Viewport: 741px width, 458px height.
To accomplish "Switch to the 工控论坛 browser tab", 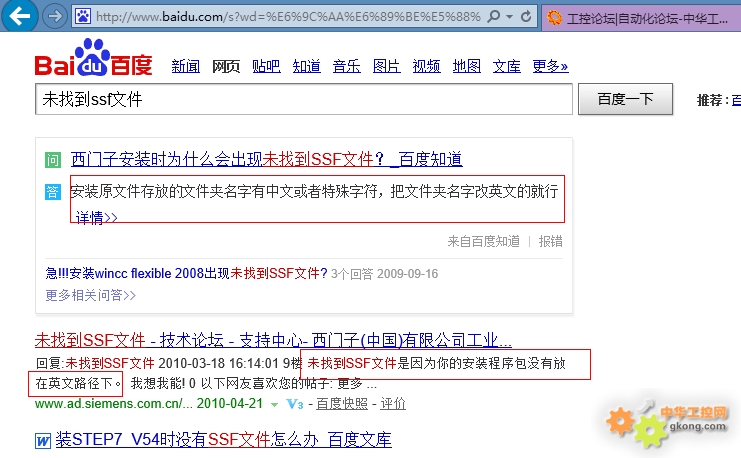I will (x=641, y=18).
